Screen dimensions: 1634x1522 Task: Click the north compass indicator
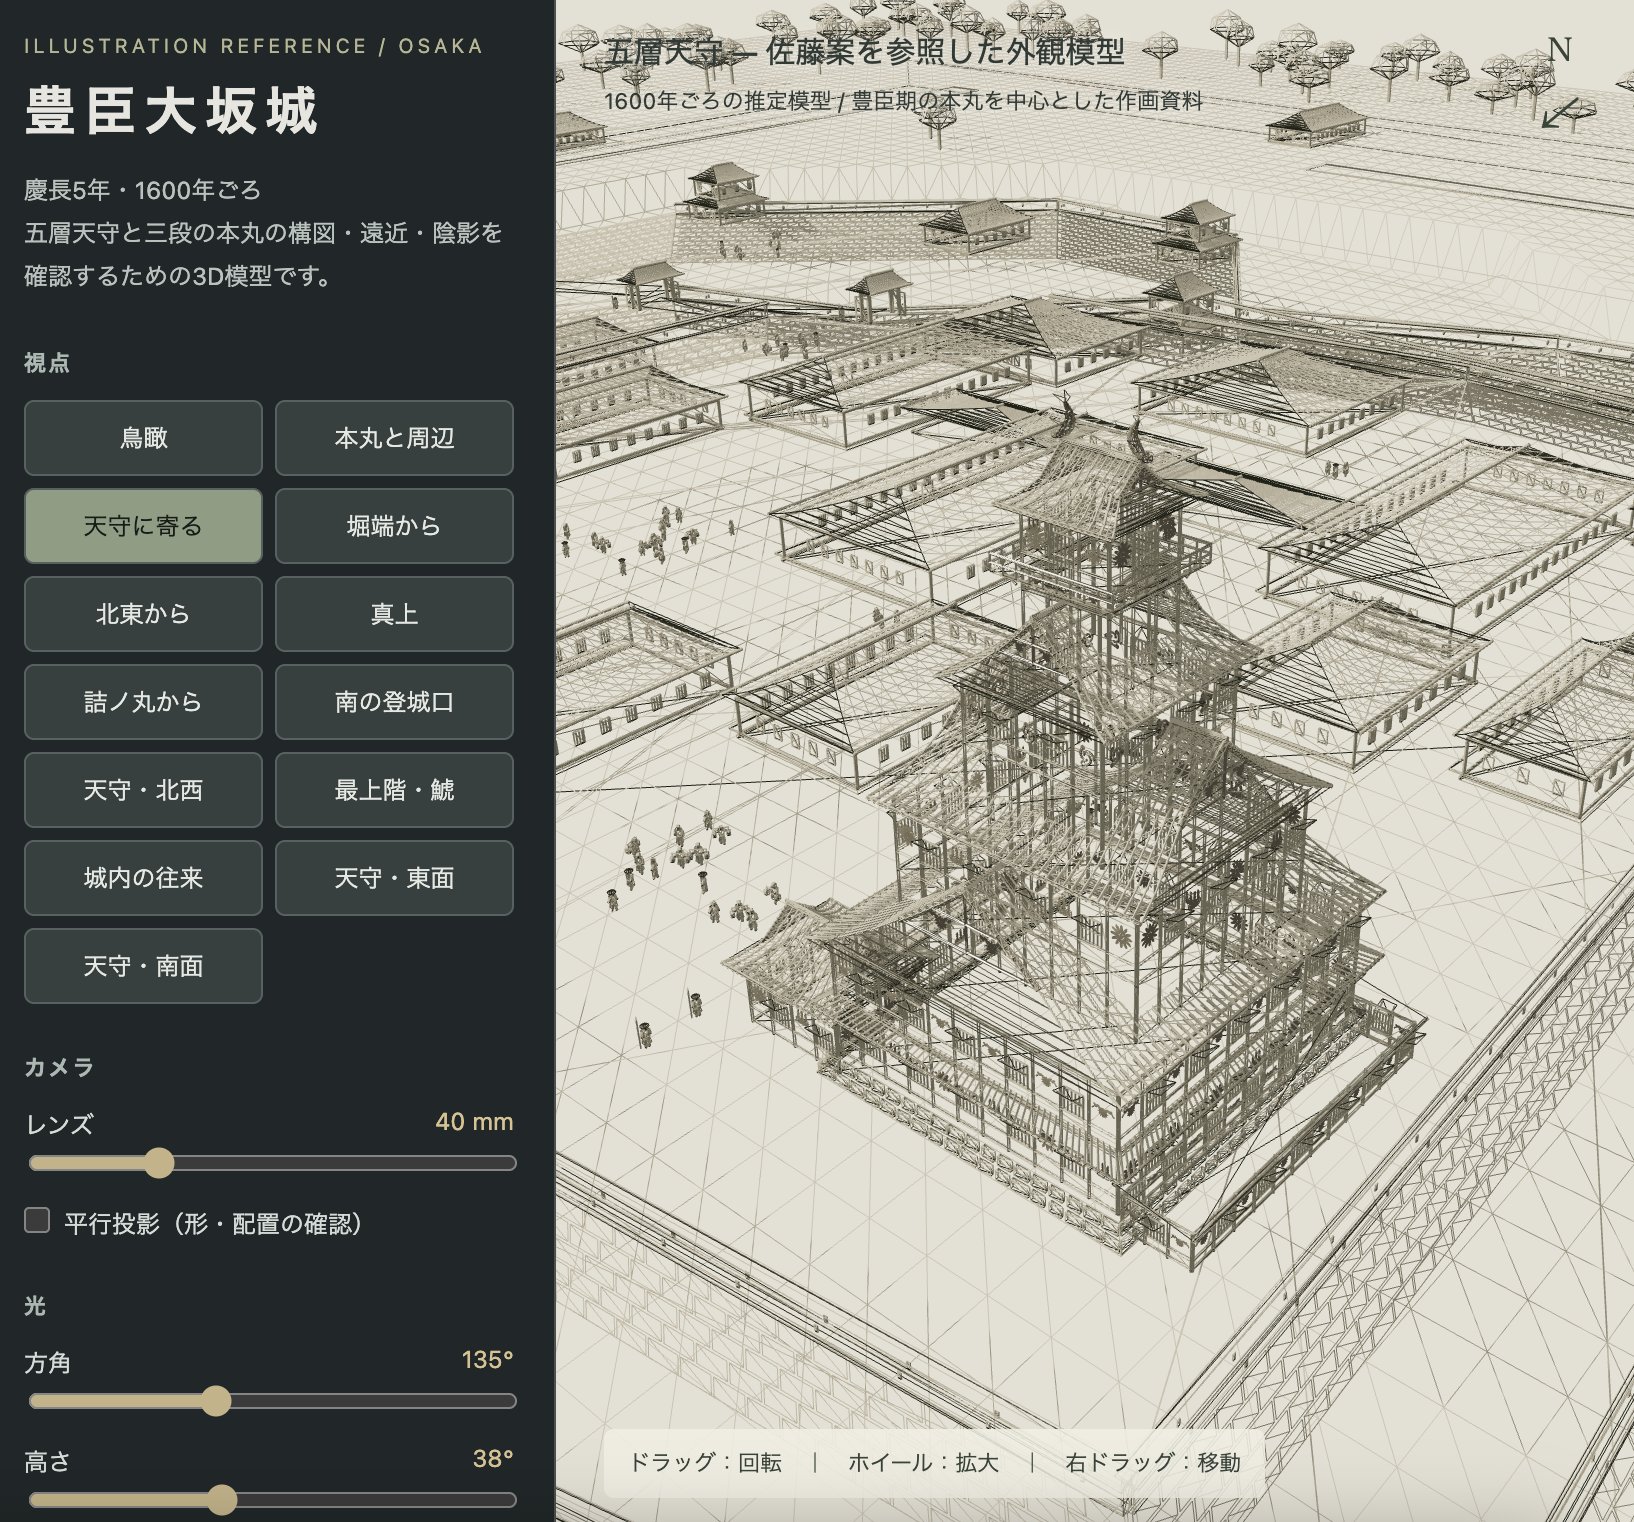click(1560, 85)
